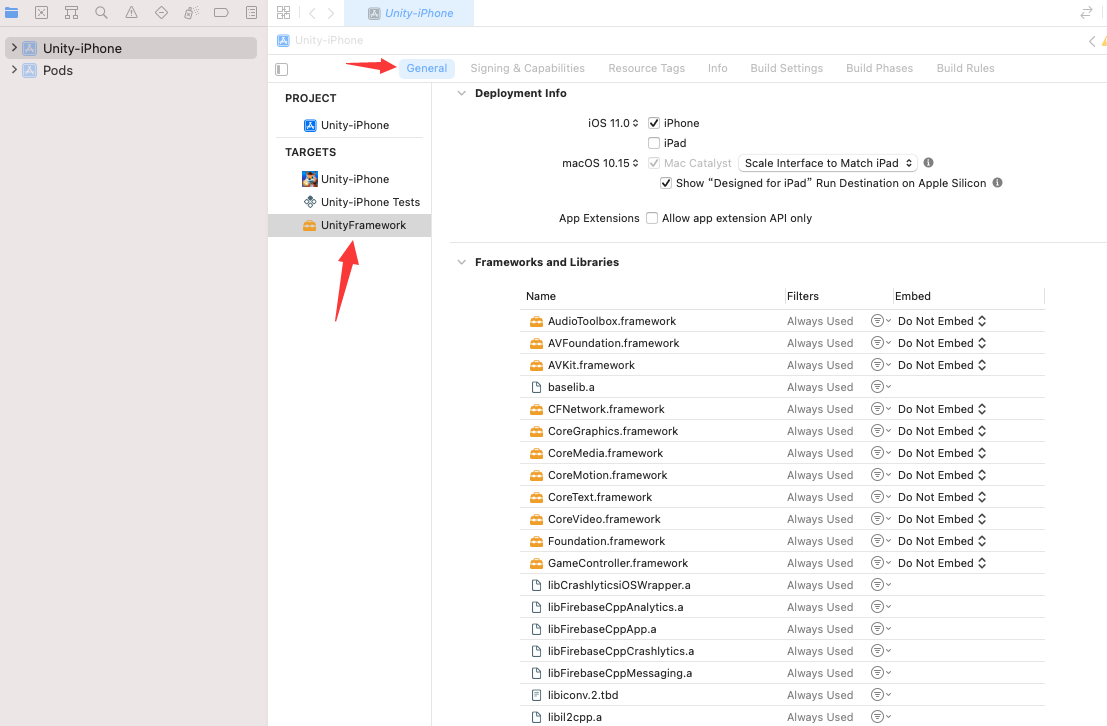
Task: Toggle the targets sidebar panel icon
Action: click(x=282, y=69)
